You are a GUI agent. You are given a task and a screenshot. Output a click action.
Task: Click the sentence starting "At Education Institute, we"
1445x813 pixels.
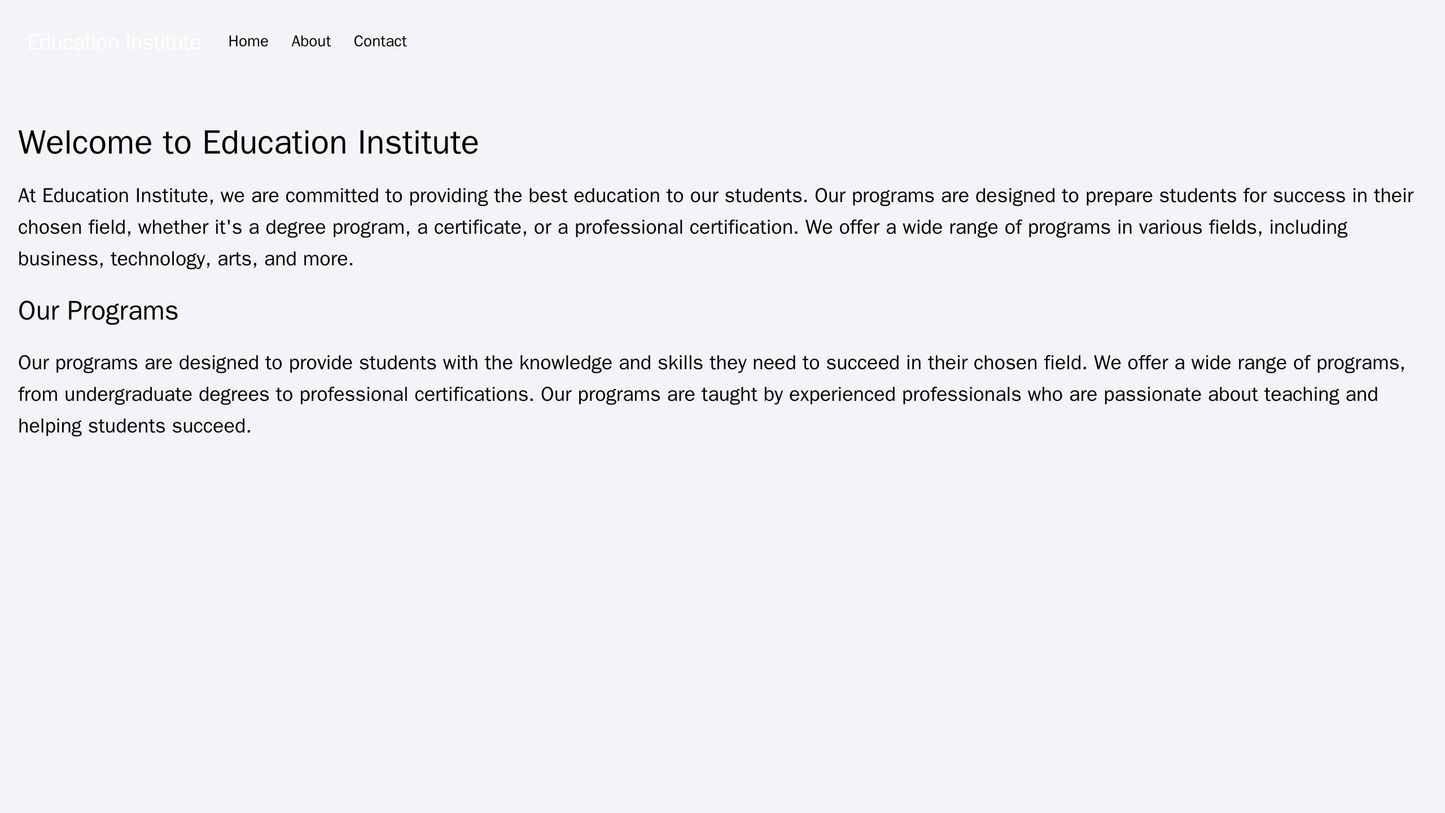[400, 196]
